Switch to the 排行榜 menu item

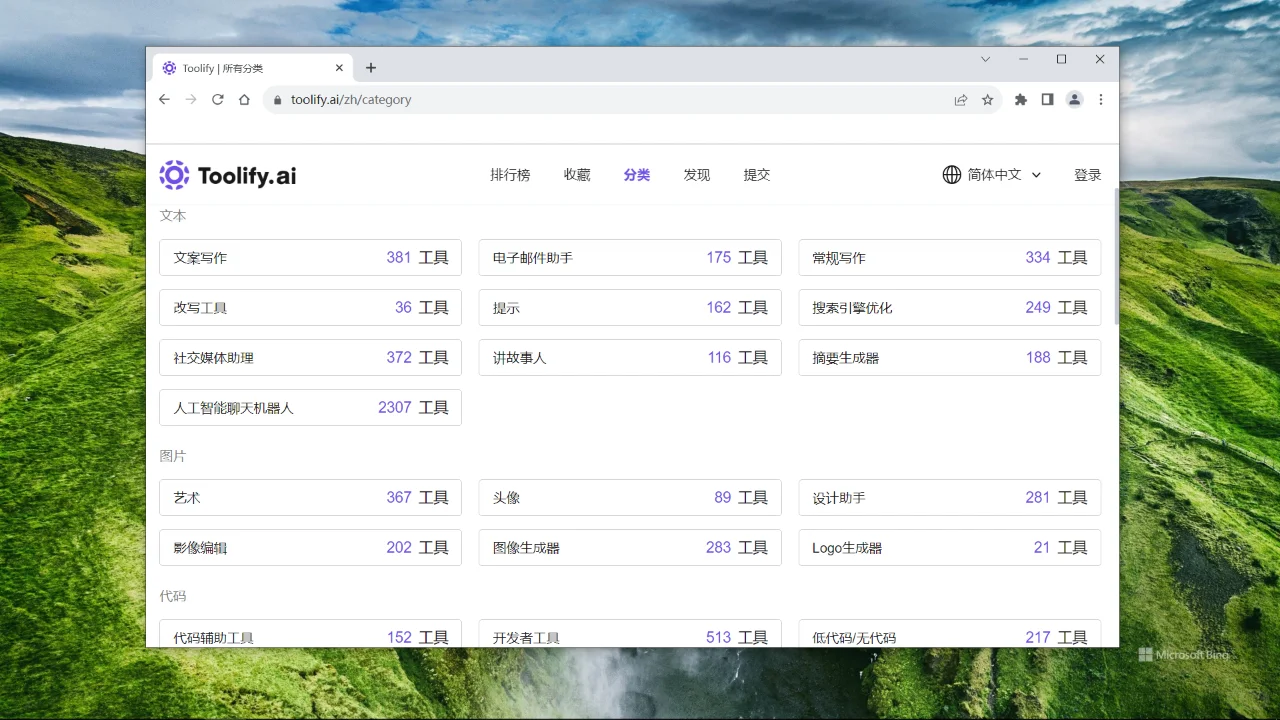pyautogui.click(x=510, y=175)
